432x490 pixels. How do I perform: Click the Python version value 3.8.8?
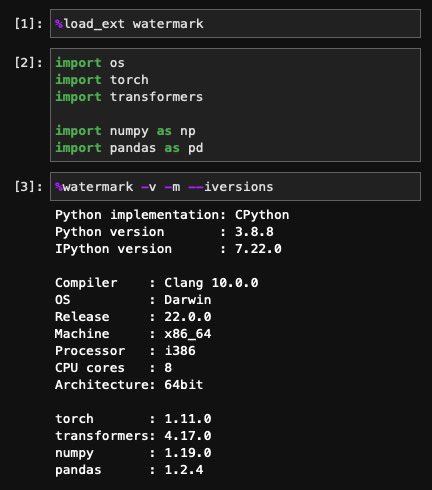(x=254, y=232)
